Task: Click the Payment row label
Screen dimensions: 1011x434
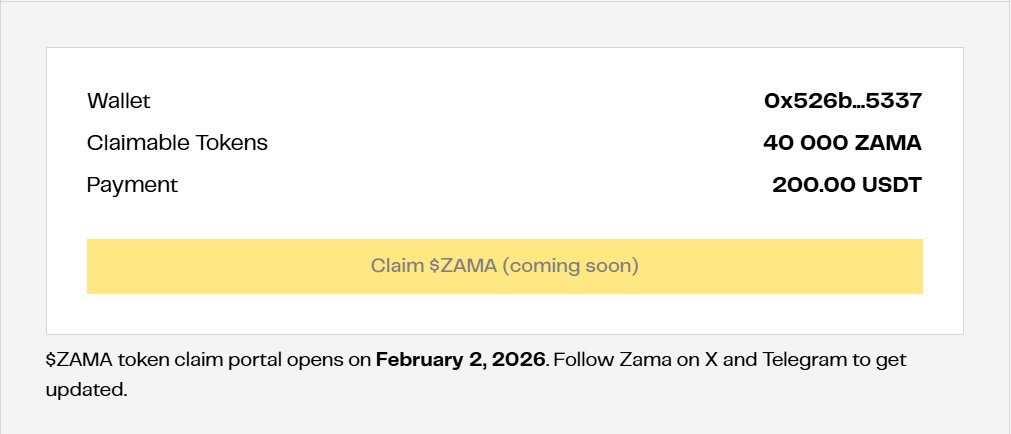Action: (132, 185)
